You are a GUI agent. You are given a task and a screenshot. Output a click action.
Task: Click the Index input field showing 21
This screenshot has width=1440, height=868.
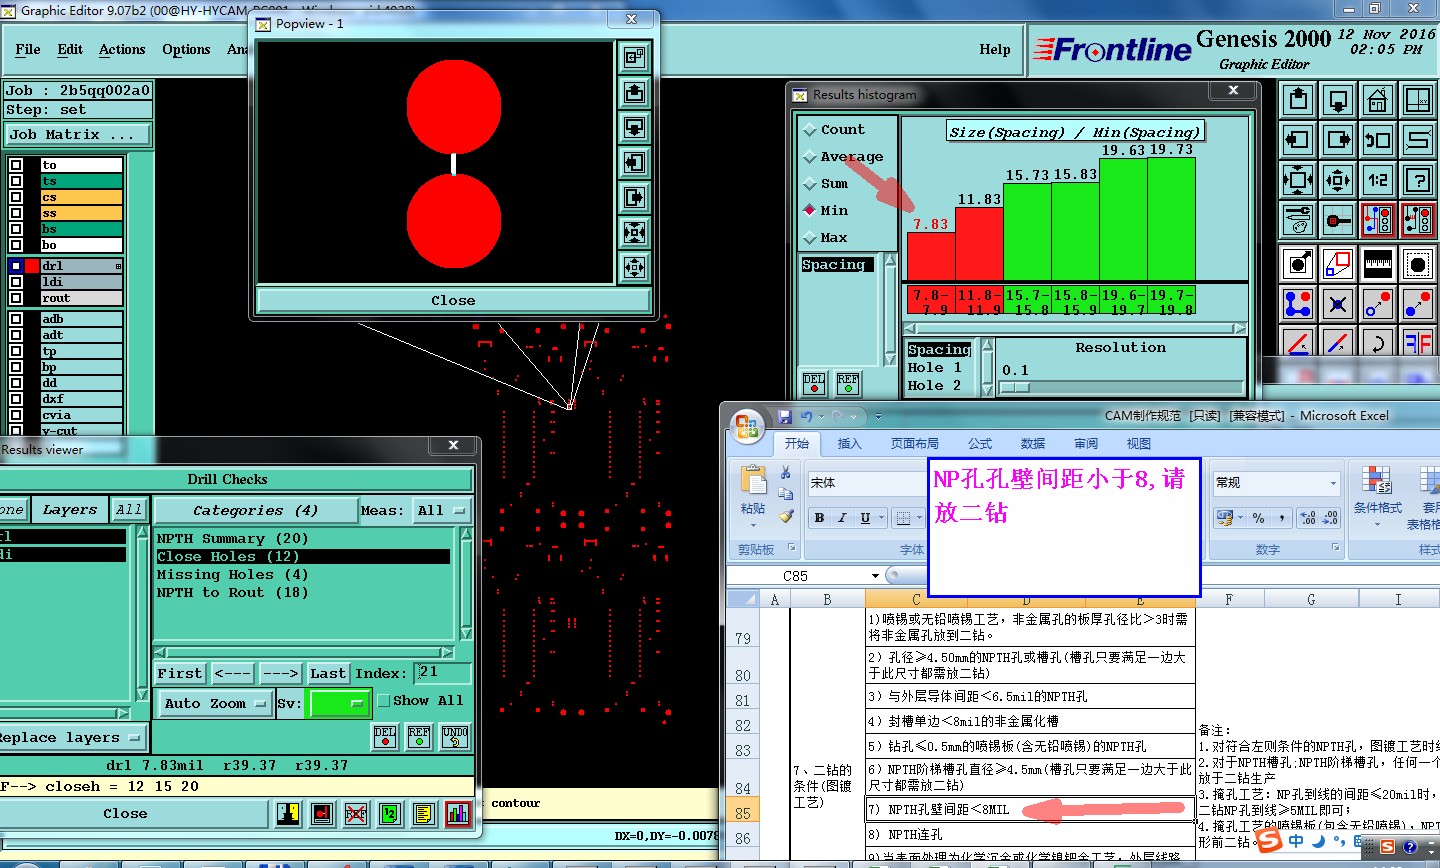tap(443, 672)
